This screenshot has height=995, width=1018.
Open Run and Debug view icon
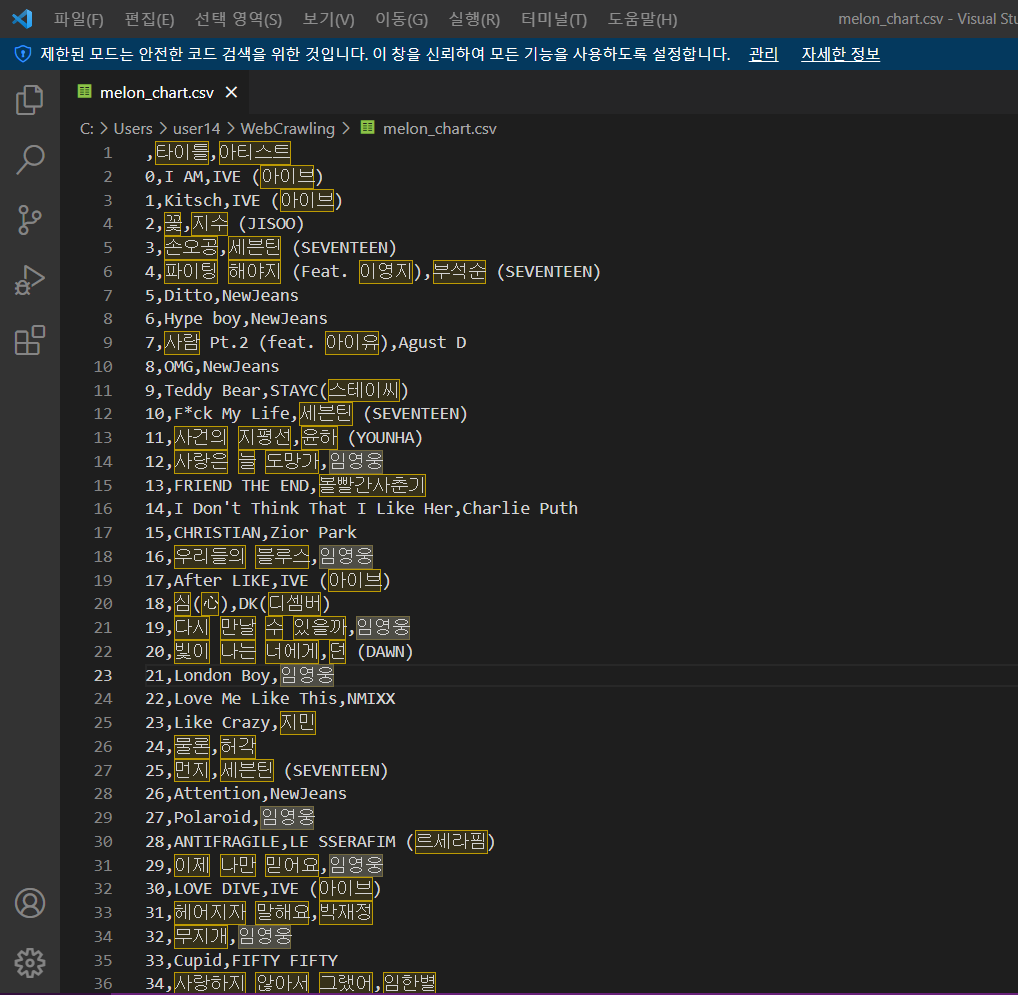pyautogui.click(x=29, y=280)
